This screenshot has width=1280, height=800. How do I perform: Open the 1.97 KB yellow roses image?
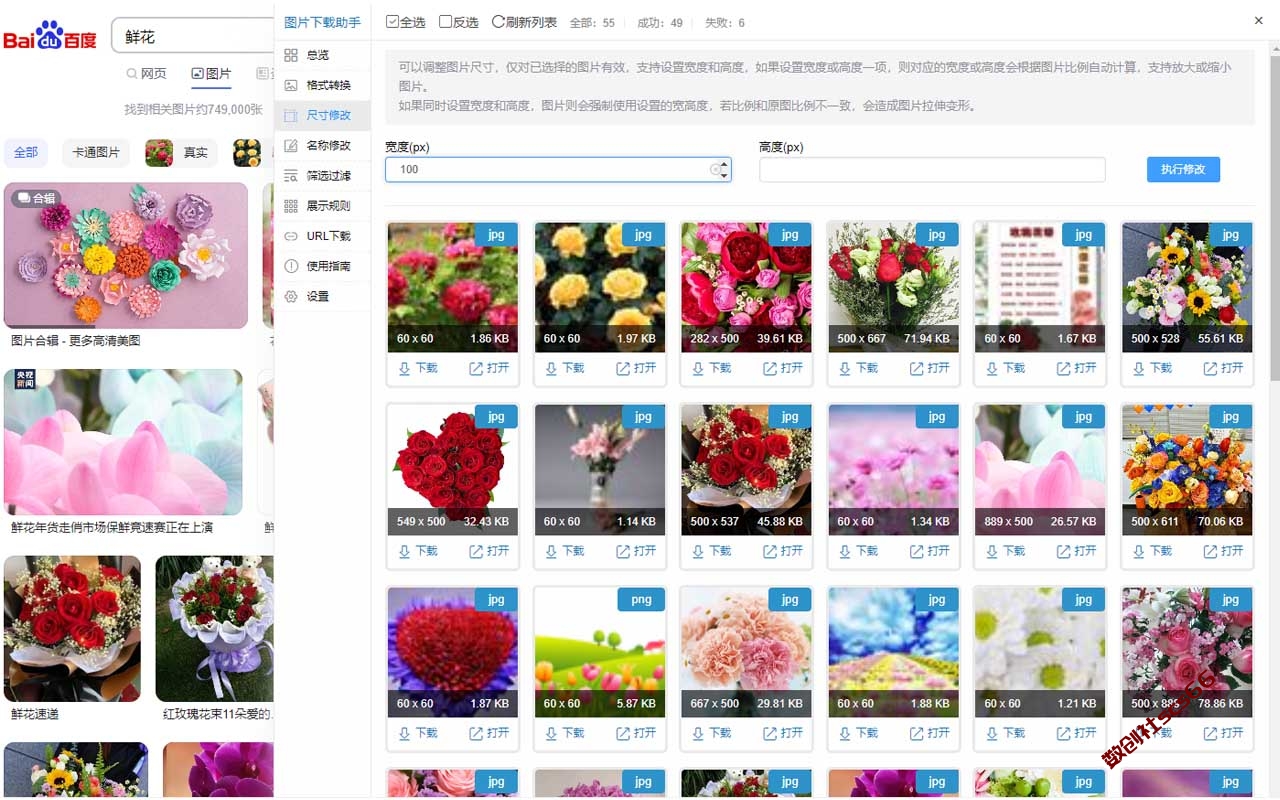point(636,368)
